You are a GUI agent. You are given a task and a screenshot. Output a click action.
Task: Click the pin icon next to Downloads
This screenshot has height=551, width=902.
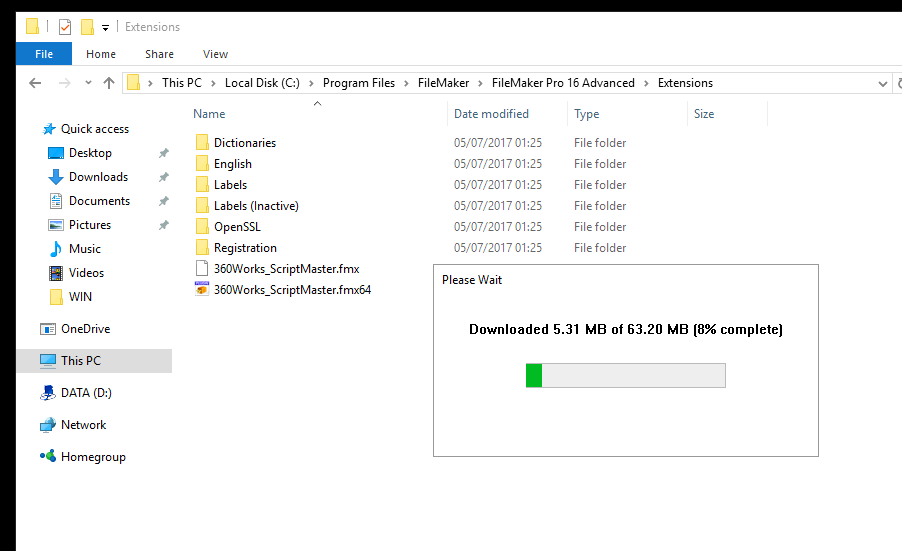(x=164, y=177)
